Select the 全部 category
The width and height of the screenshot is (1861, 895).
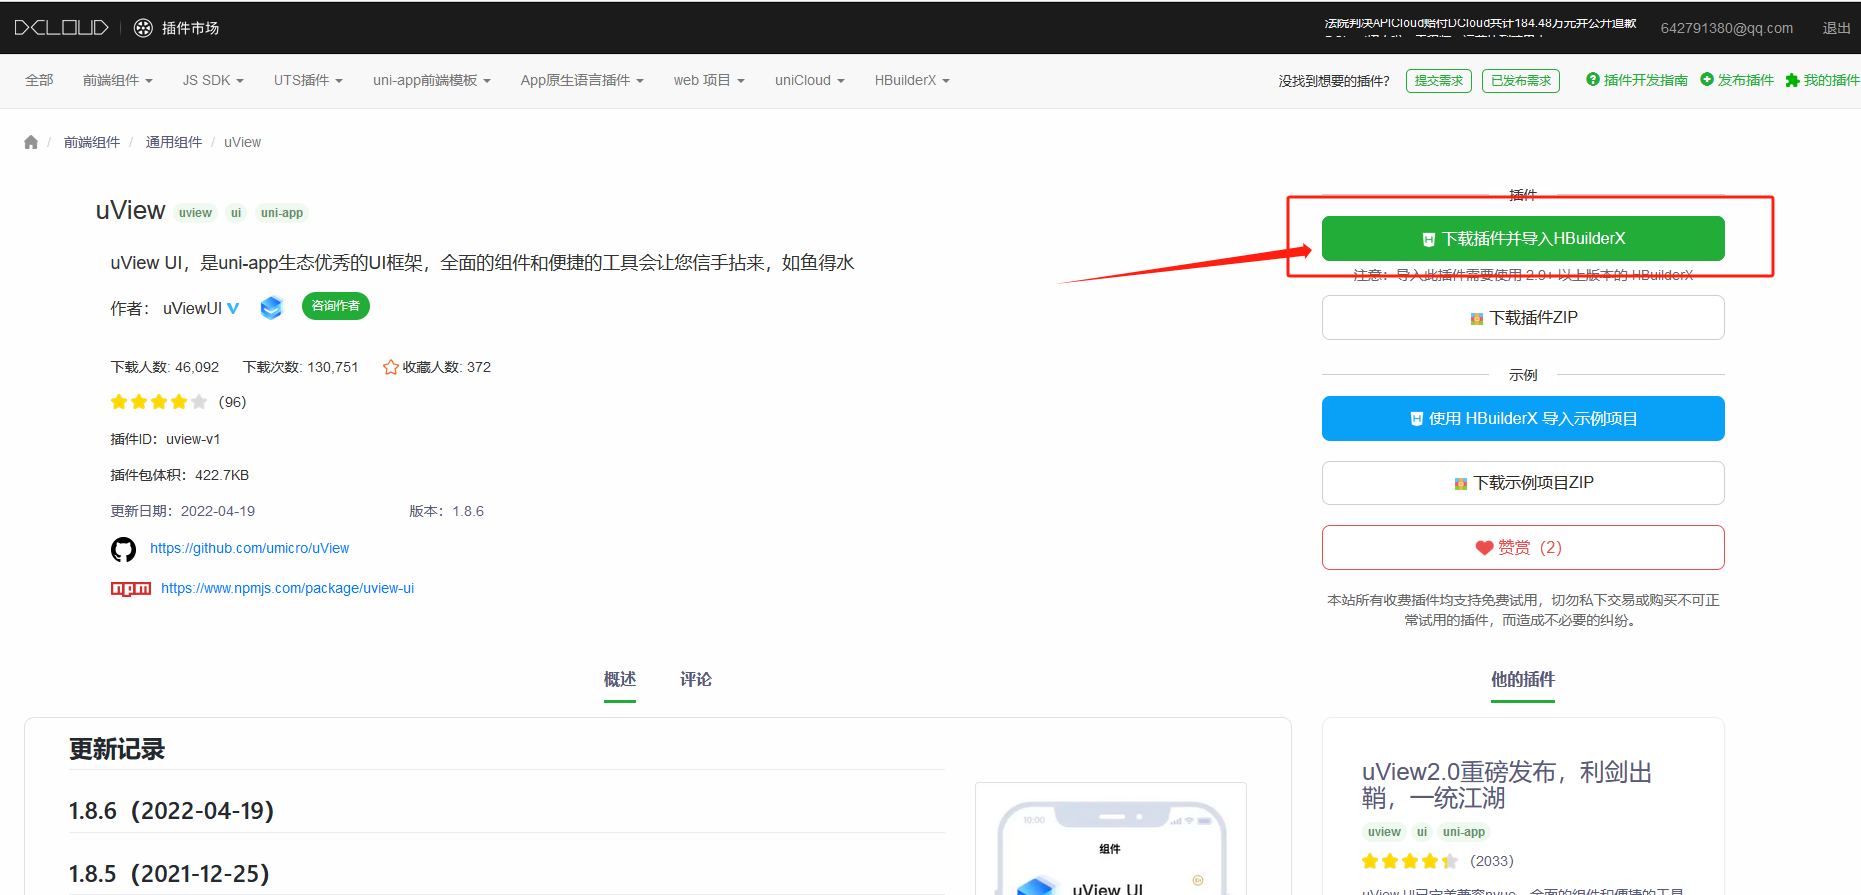click(39, 80)
